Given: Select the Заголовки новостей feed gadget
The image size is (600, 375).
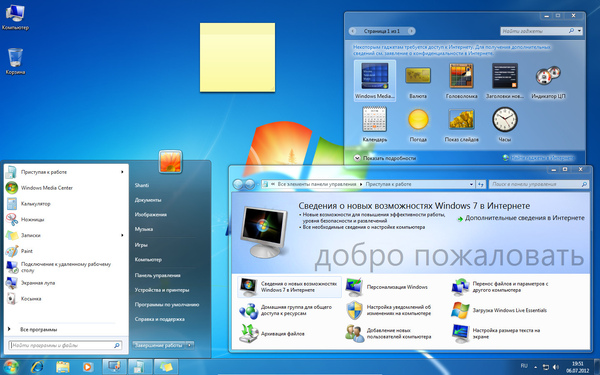Looking at the screenshot, I should tap(505, 81).
